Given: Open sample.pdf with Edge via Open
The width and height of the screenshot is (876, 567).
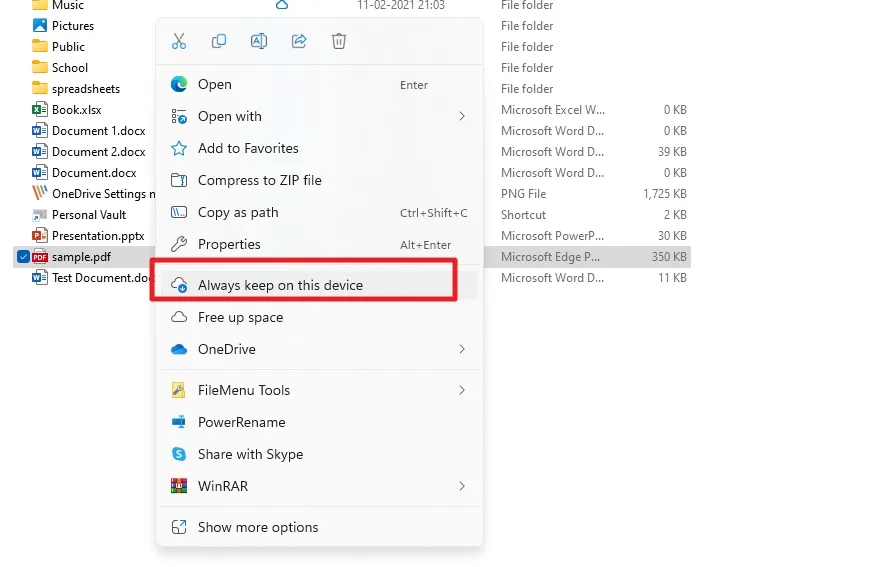Looking at the screenshot, I should click(x=319, y=84).
